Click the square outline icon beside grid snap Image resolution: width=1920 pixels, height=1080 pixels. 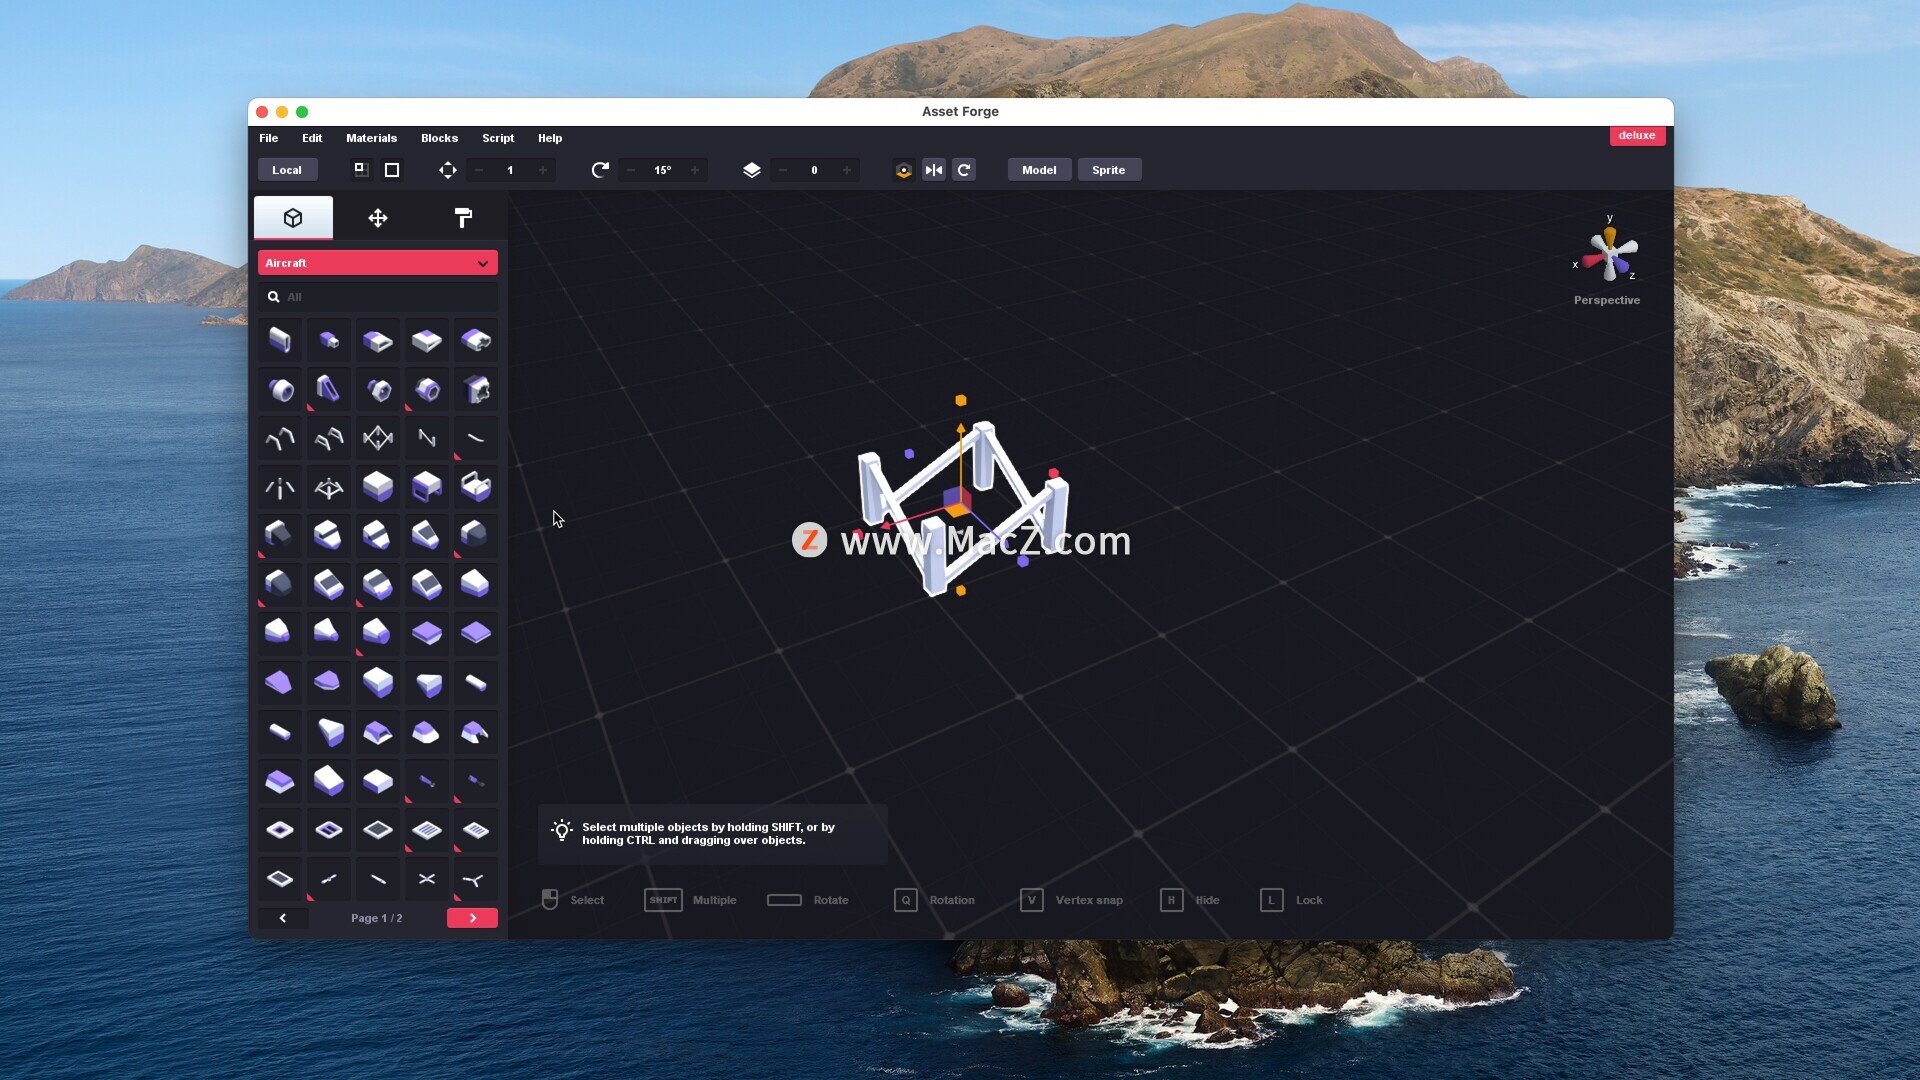click(x=392, y=170)
